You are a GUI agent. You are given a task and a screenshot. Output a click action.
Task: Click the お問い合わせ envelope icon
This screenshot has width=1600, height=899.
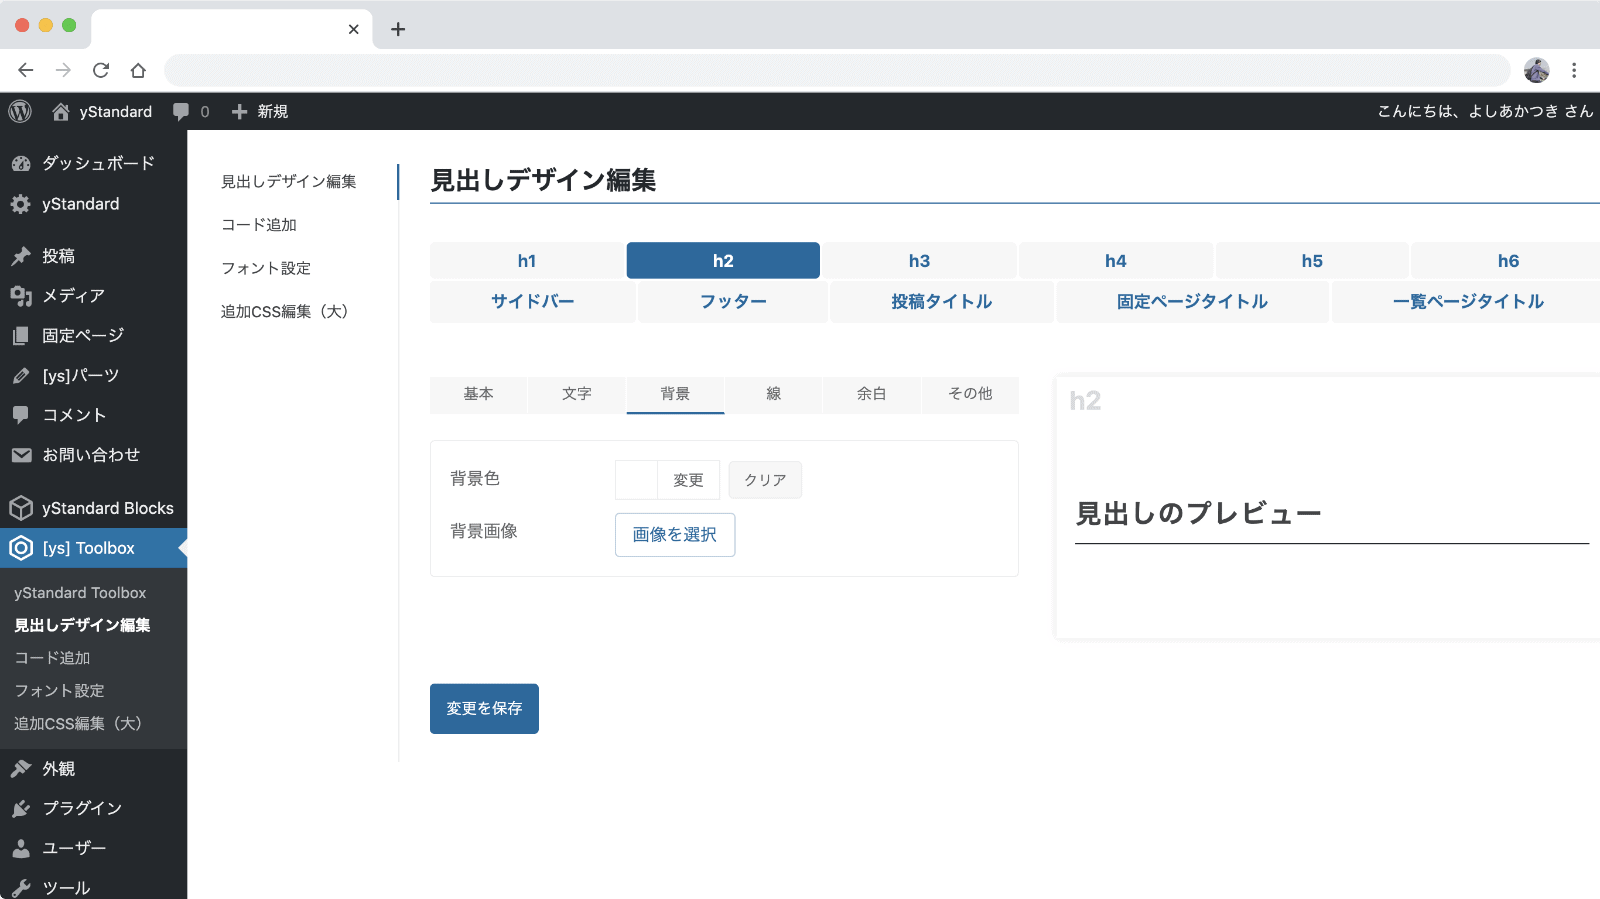tap(21, 455)
